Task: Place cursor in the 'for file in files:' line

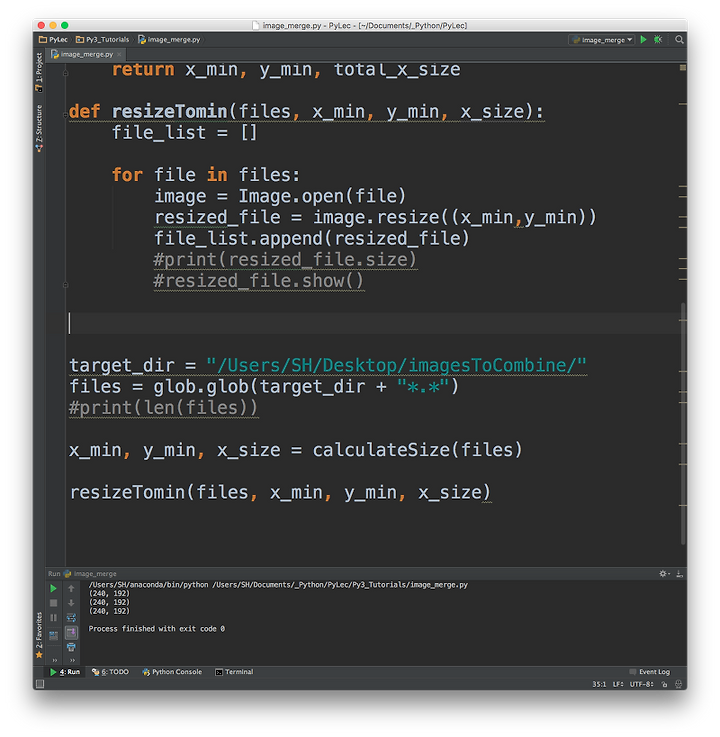Action: click(x=206, y=175)
